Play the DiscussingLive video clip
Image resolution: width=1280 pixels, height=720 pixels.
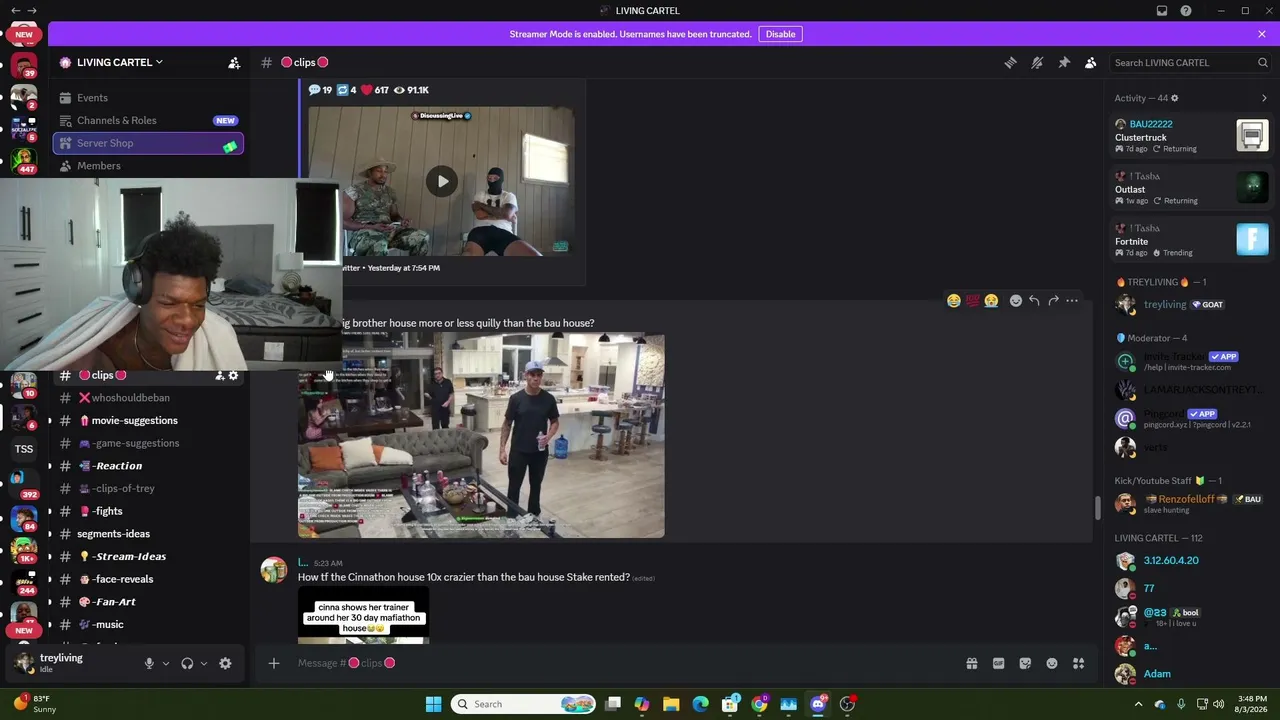pyautogui.click(x=442, y=181)
